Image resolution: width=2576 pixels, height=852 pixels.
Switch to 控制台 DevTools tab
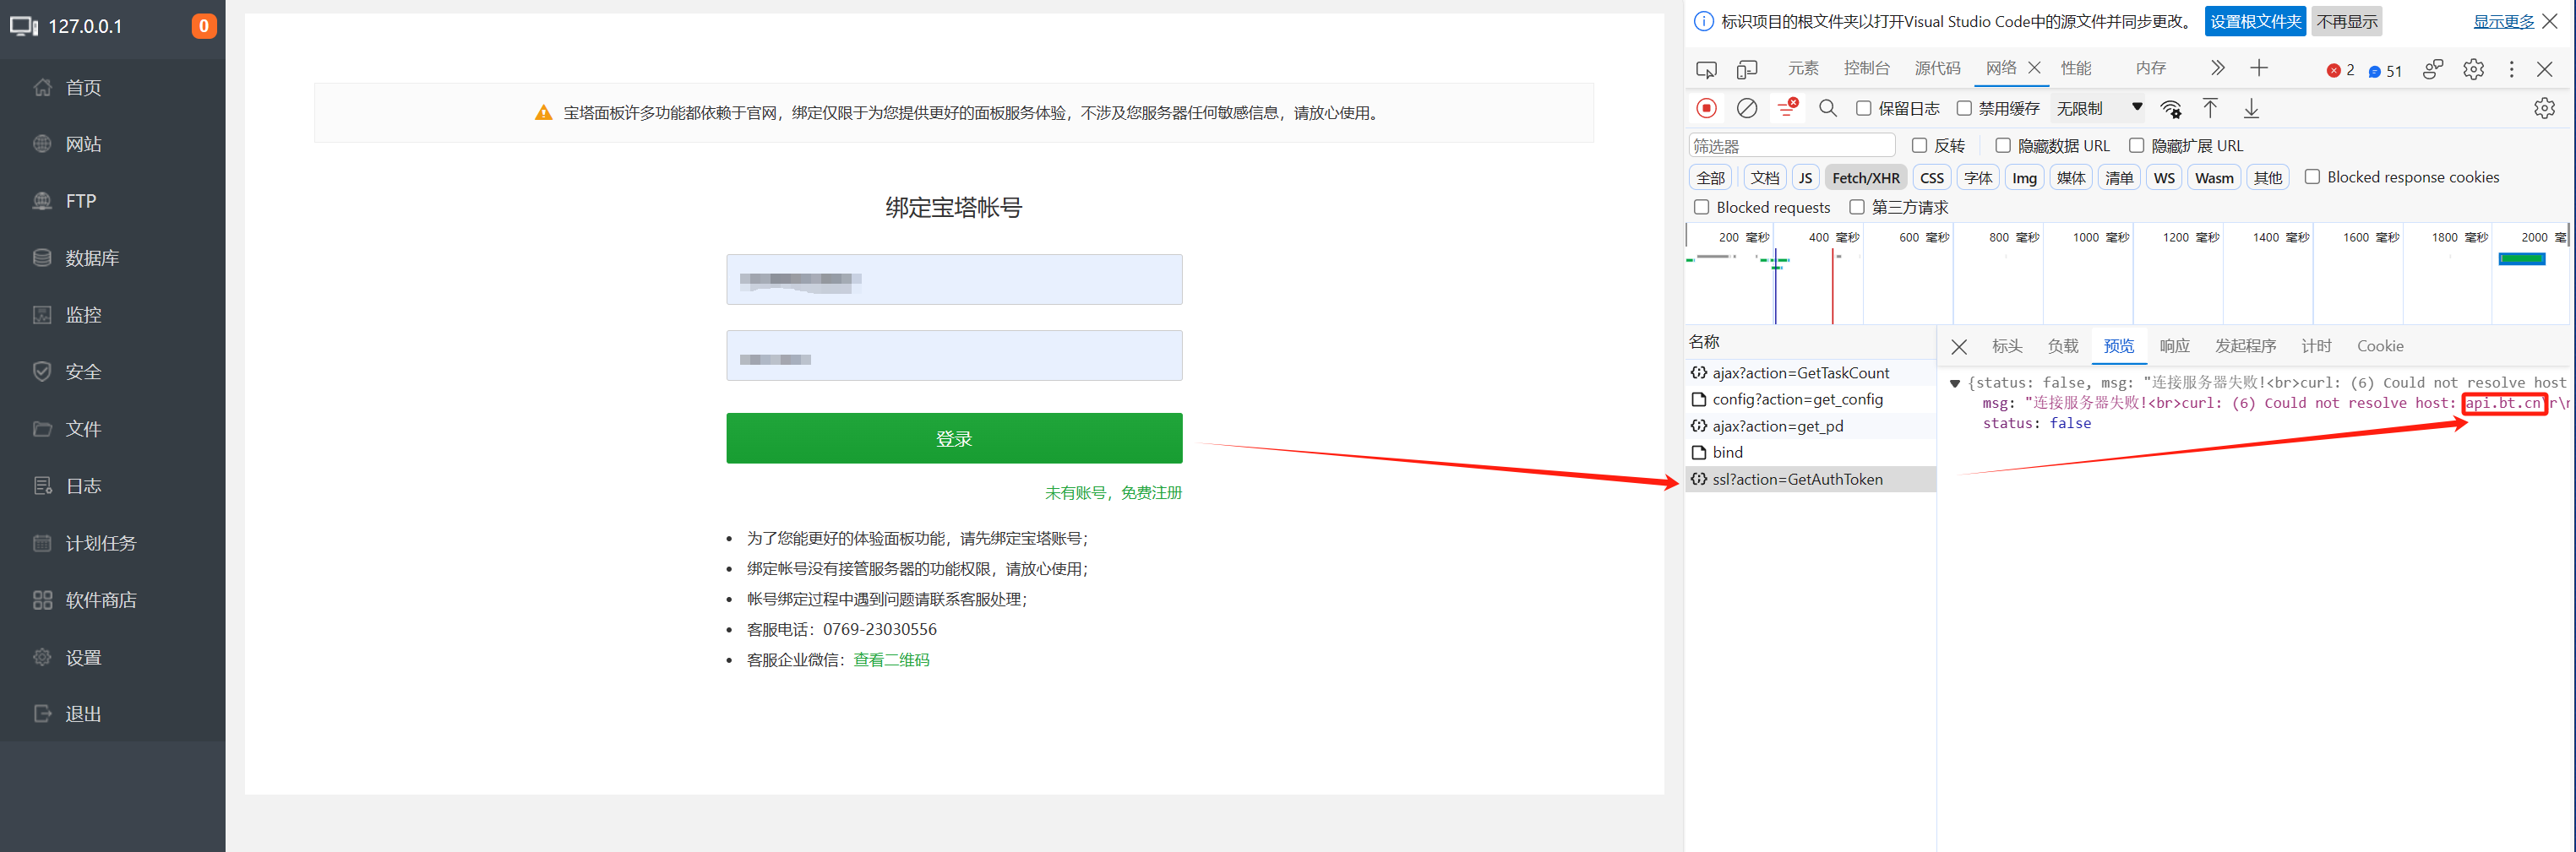1866,68
